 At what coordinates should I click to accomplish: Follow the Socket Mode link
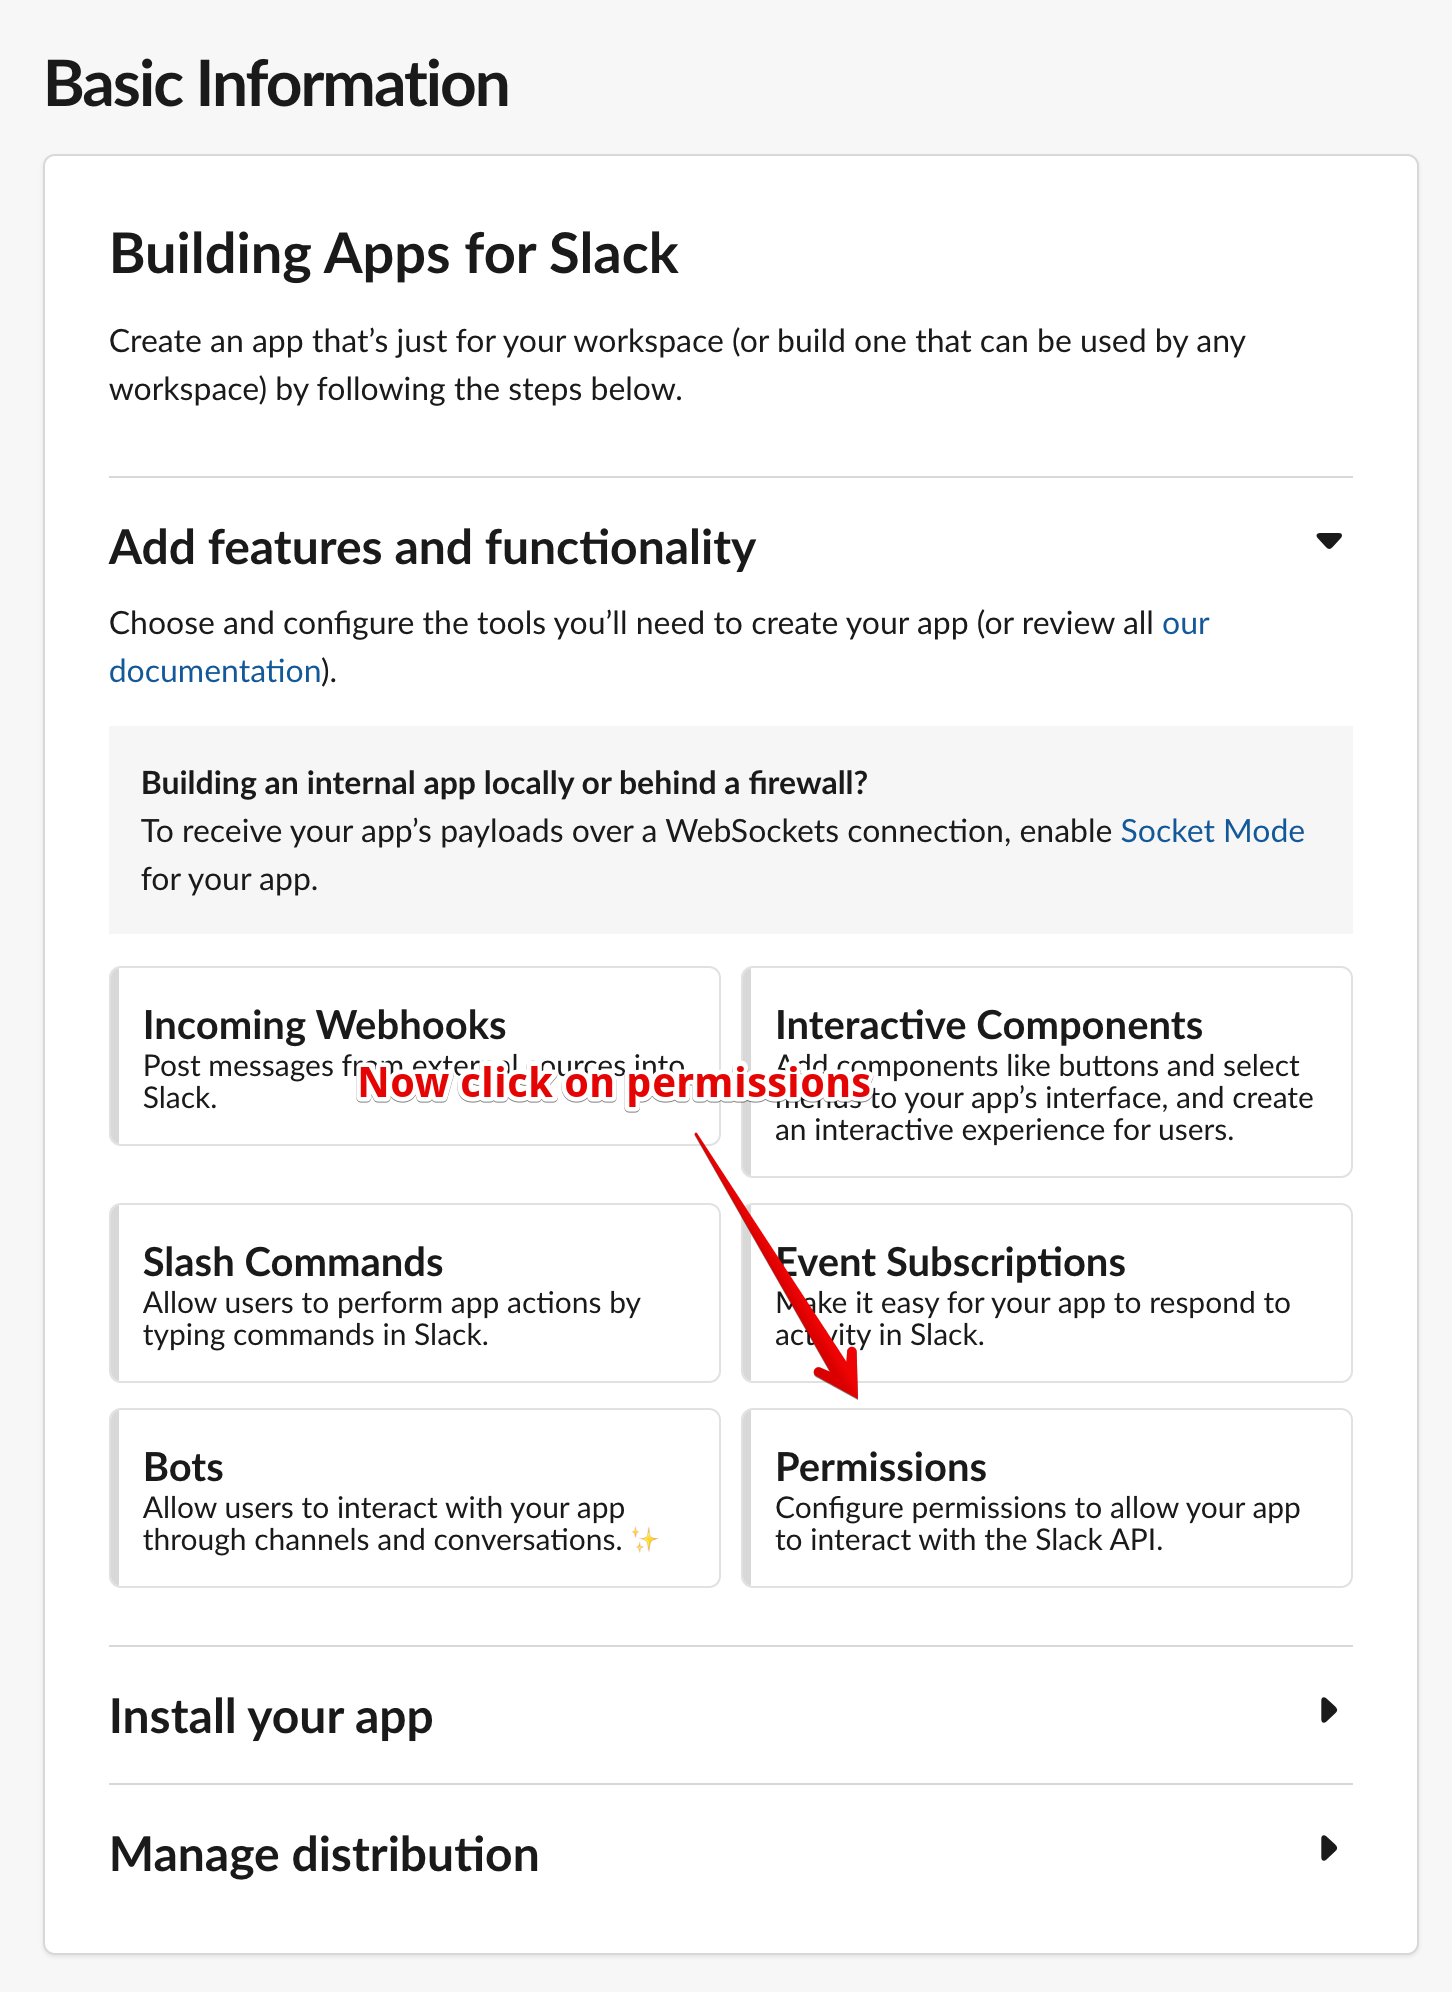tap(1212, 831)
